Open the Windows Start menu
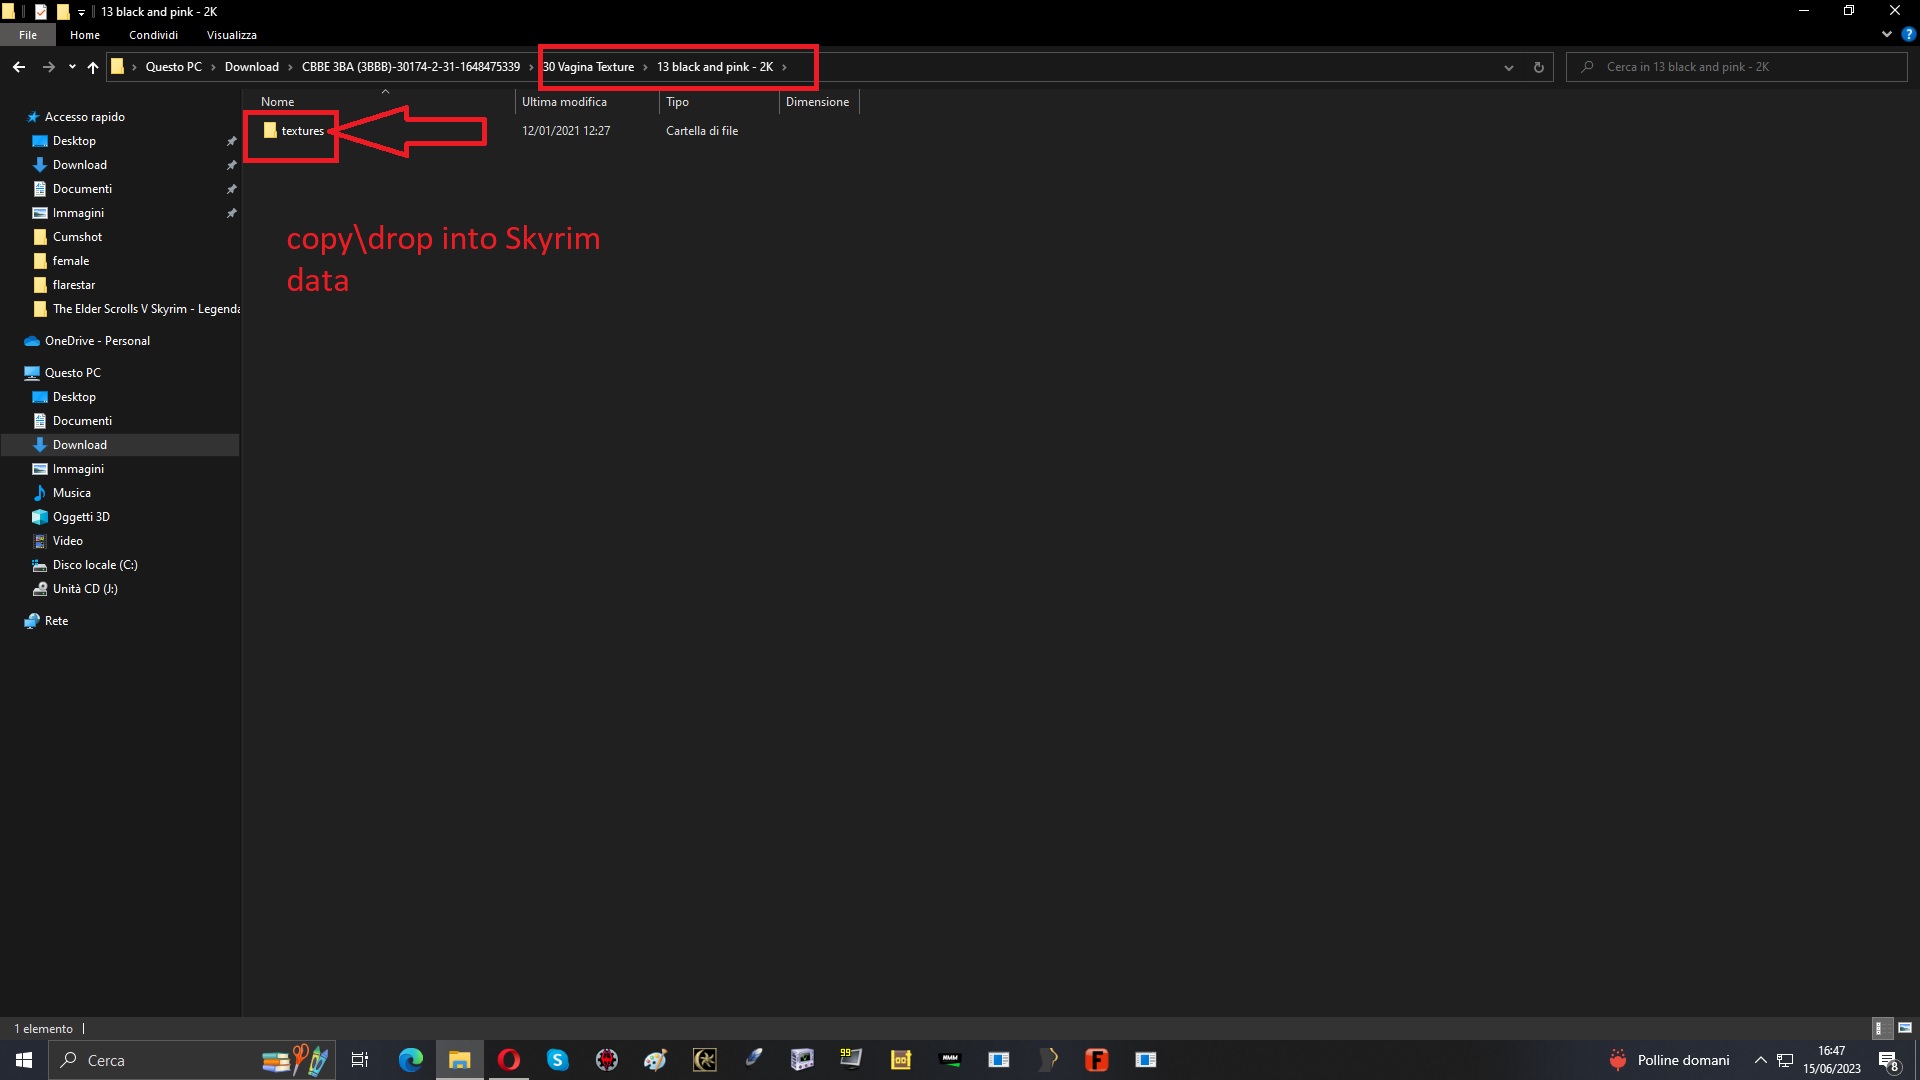This screenshot has height=1080, width=1920. click(x=21, y=1059)
